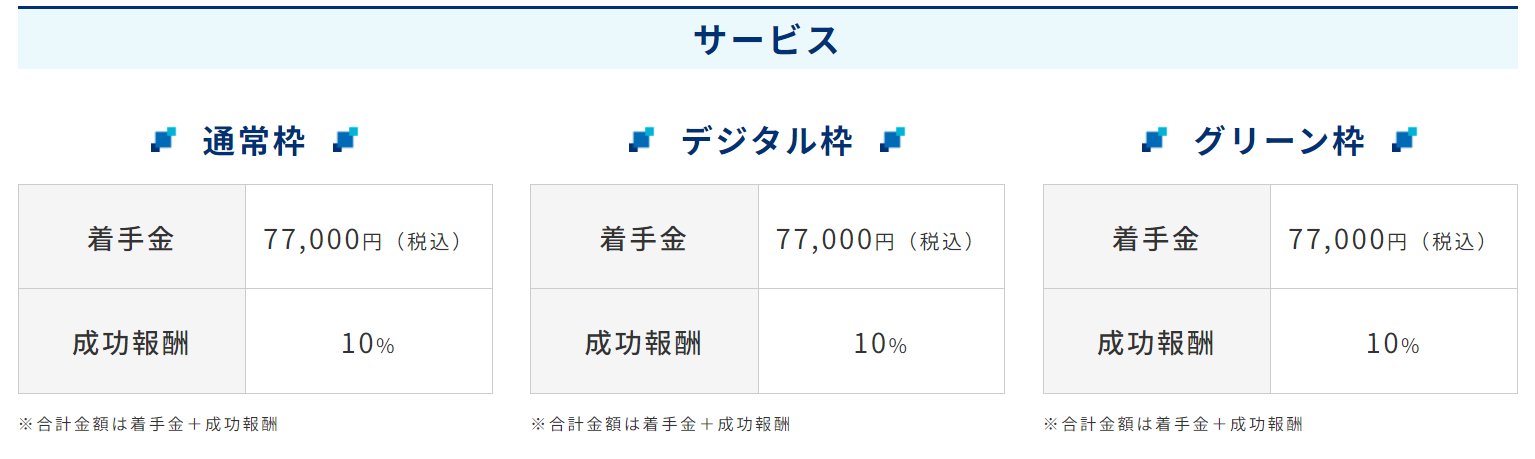Select 成功報酬 cell in デジタル枠 table
Screen dimensions: 1535x459
tap(644, 341)
